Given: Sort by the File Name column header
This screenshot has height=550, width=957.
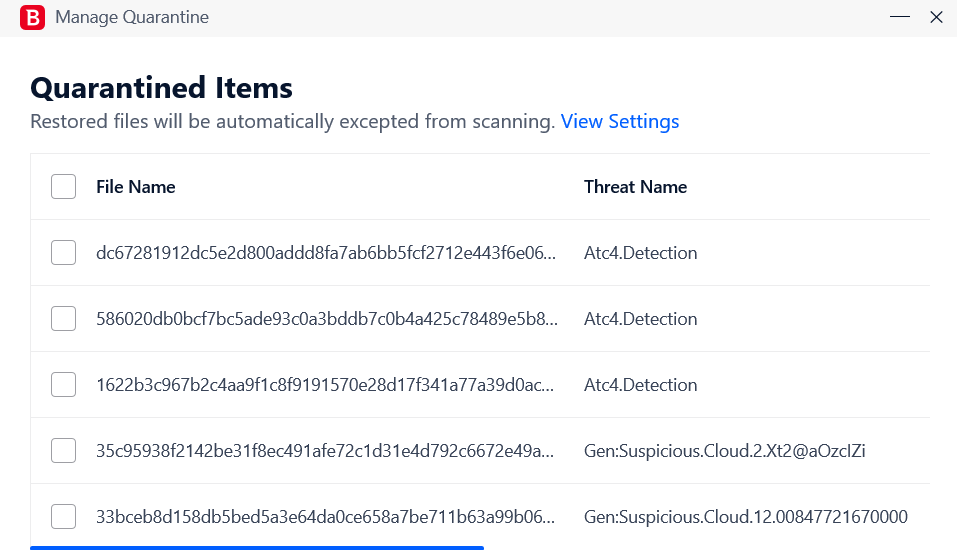Looking at the screenshot, I should (x=135, y=187).
